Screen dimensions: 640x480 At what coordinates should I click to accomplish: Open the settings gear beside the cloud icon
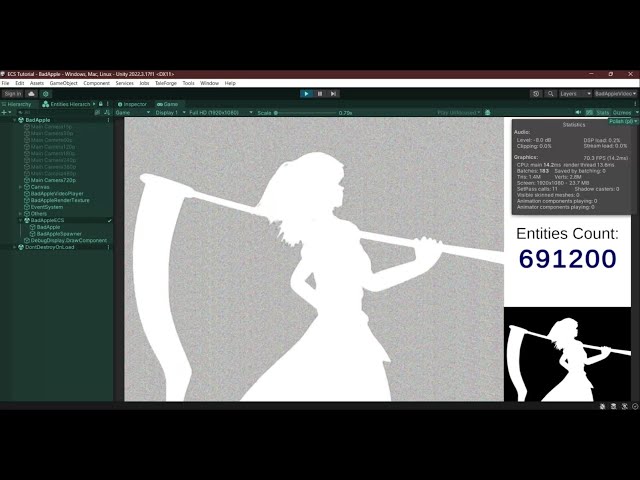tap(46, 94)
